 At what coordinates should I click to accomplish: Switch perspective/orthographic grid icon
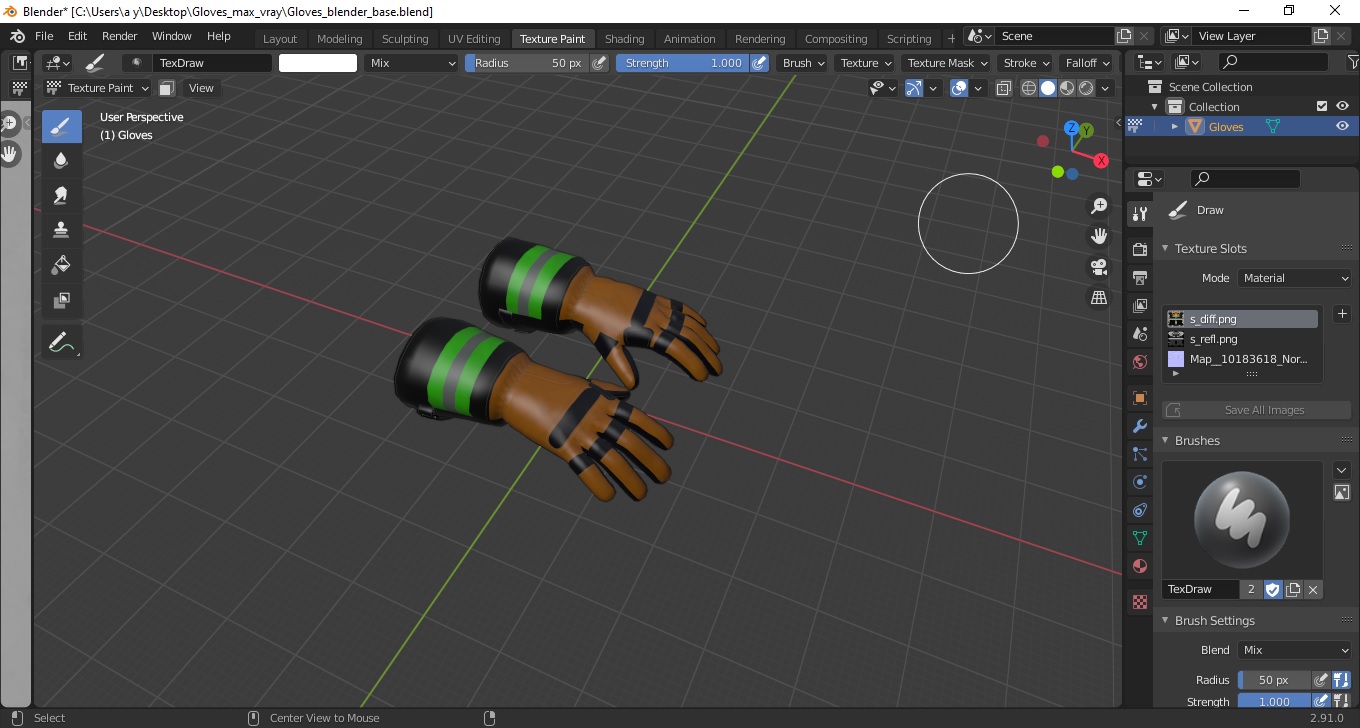pyautogui.click(x=1099, y=298)
